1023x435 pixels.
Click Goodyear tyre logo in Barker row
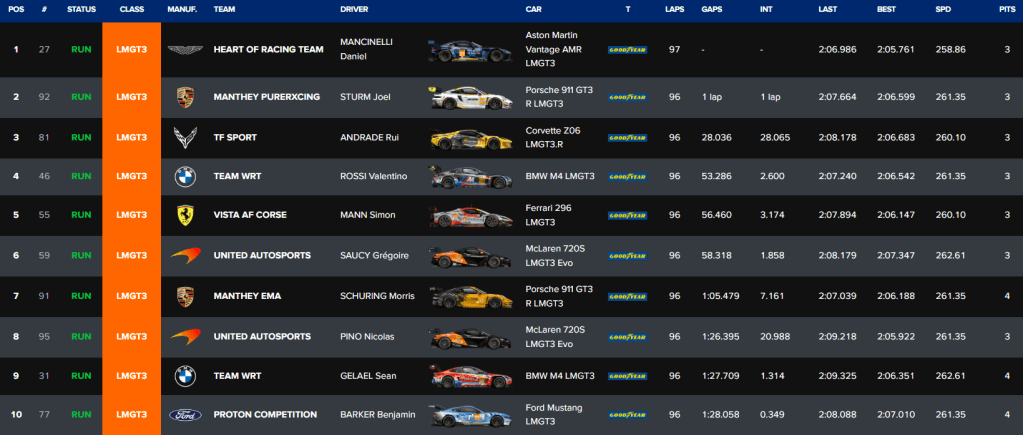628,415
